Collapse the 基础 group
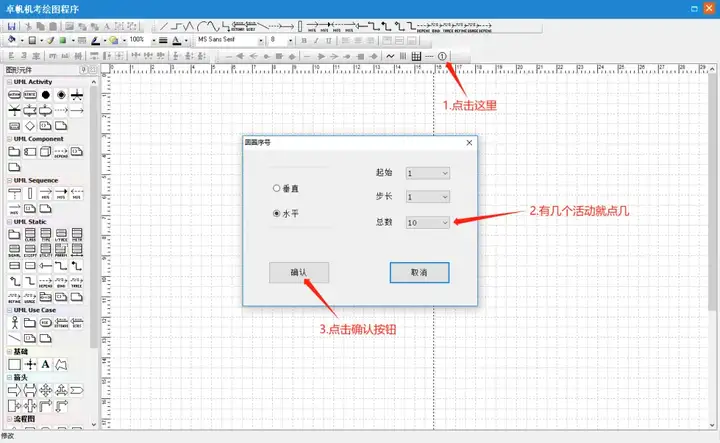 pos(9,352)
